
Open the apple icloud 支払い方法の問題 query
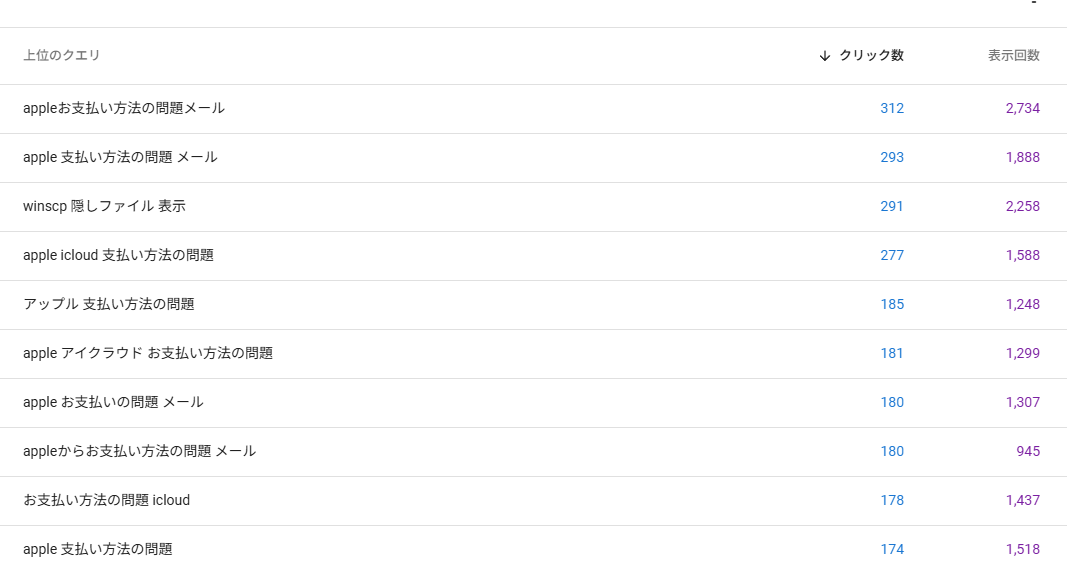point(118,255)
